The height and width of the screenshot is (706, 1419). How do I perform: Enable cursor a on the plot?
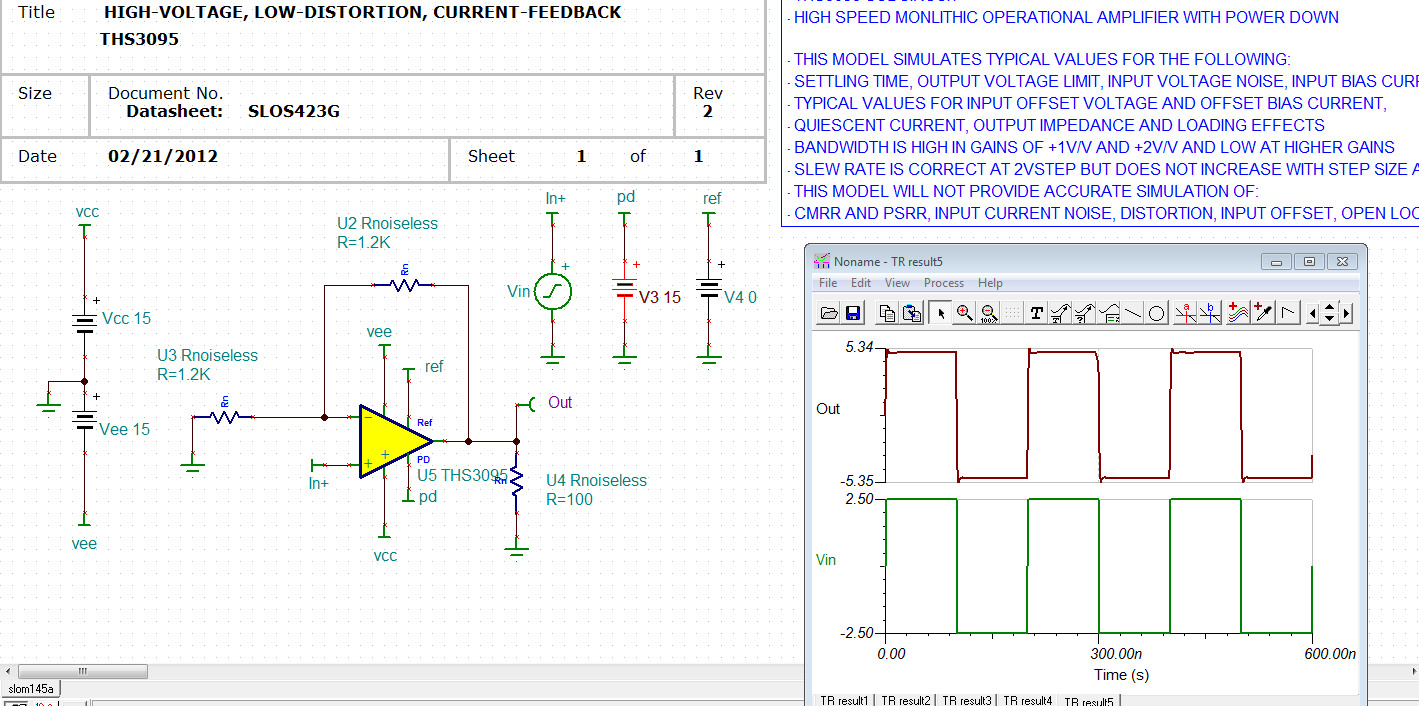point(1186,313)
